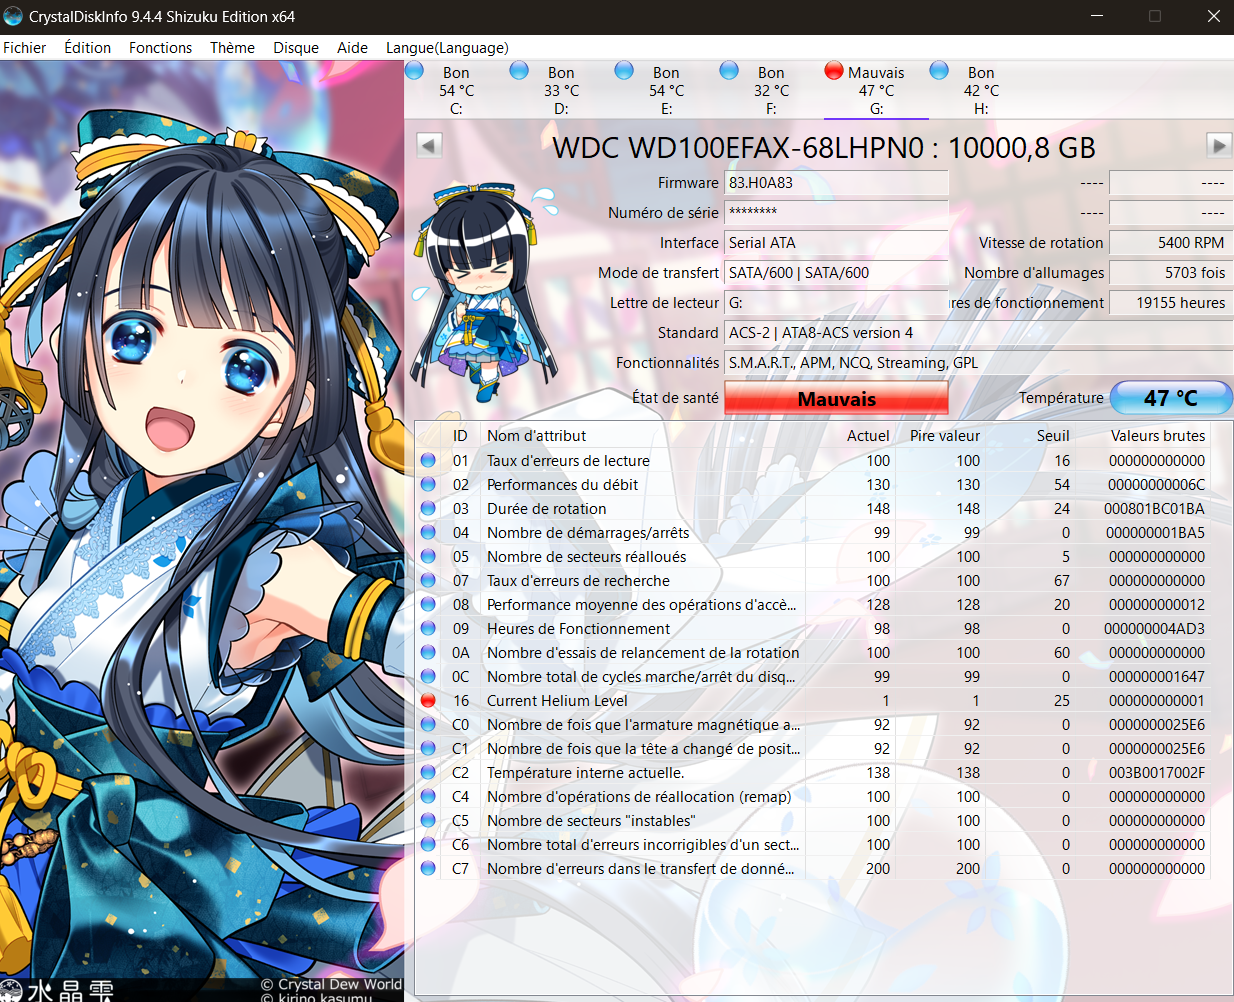Click the blue orb for attribute 0A row
This screenshot has width=1234, height=1002.
click(428, 653)
